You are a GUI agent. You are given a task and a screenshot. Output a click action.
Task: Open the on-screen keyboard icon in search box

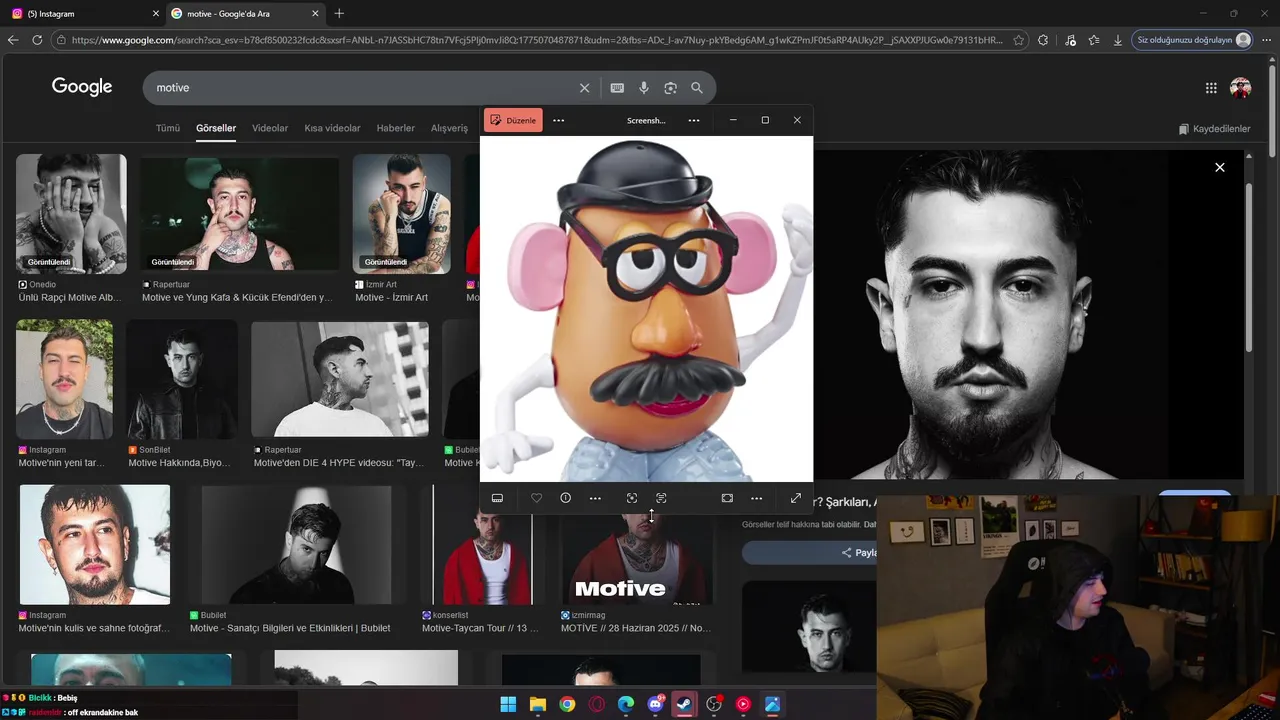pyautogui.click(x=617, y=88)
